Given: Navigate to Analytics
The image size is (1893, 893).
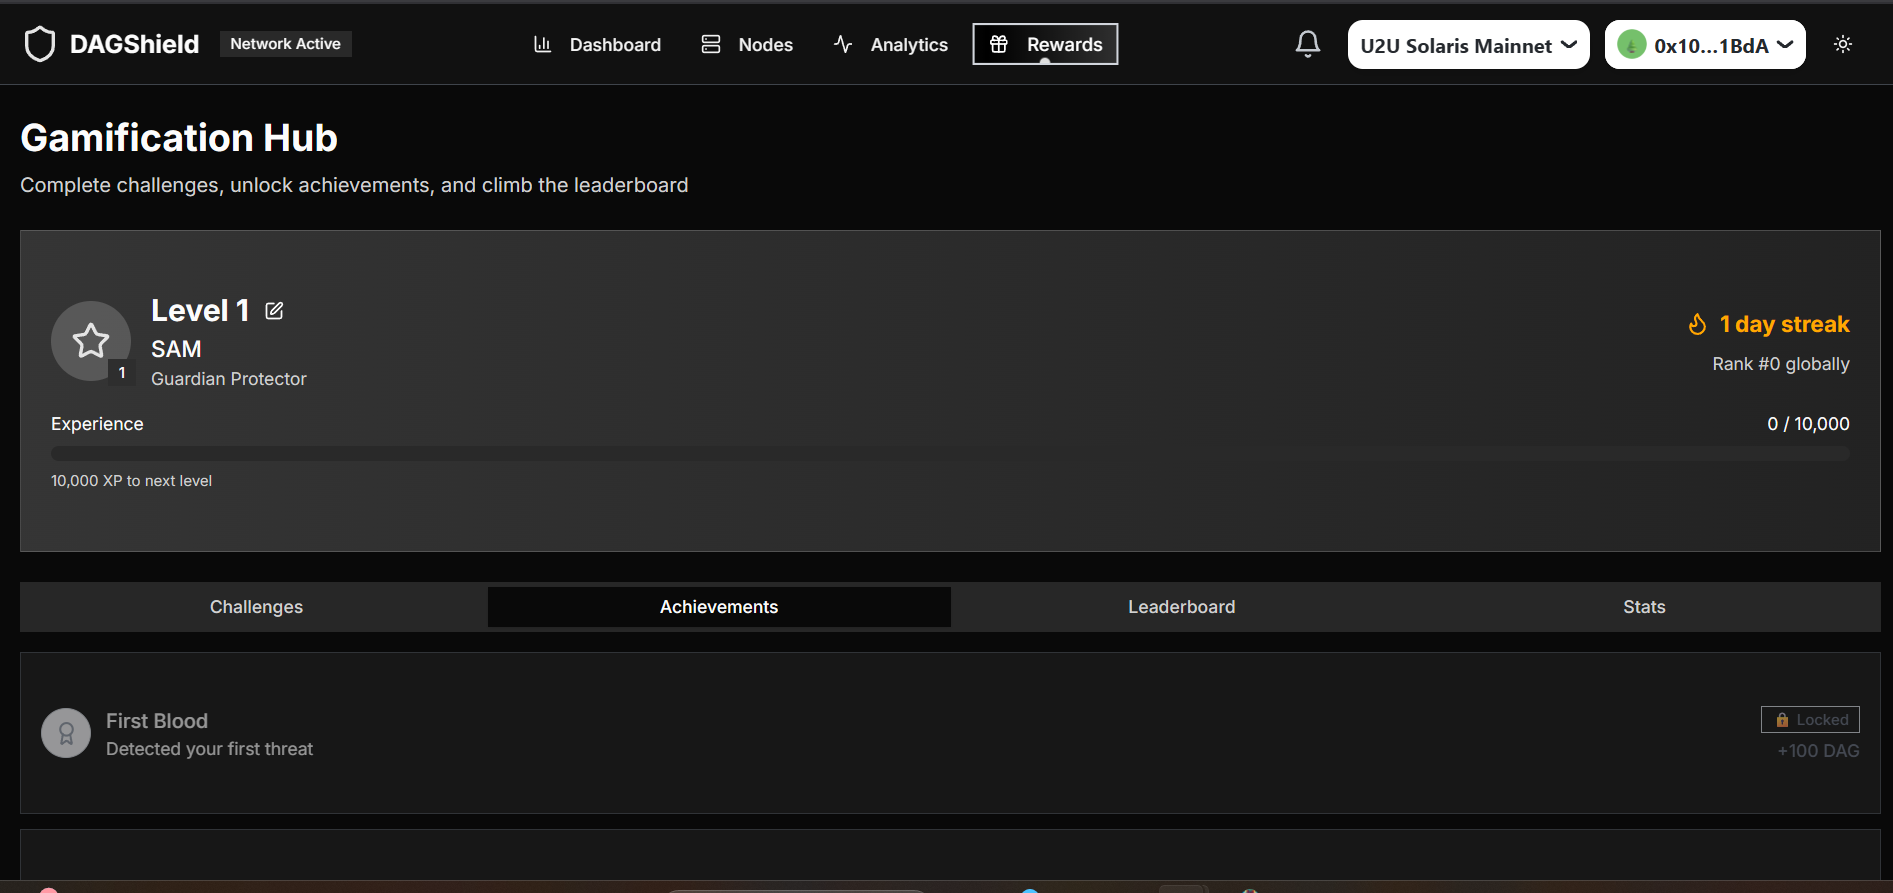Looking at the screenshot, I should click(x=890, y=45).
